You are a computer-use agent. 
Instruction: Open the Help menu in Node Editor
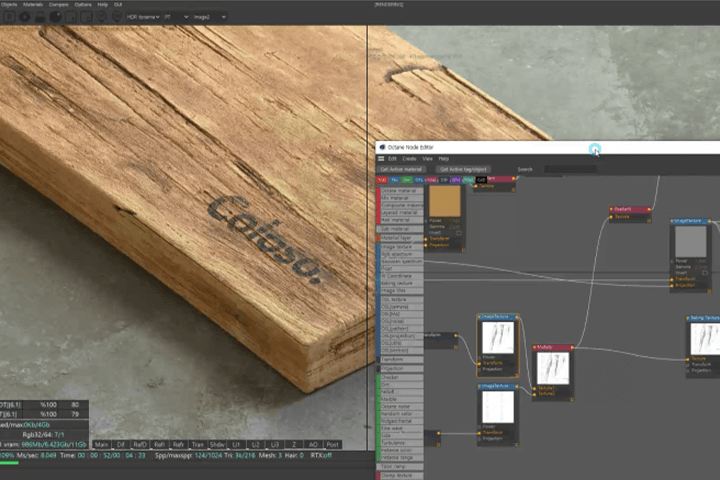pyautogui.click(x=443, y=159)
